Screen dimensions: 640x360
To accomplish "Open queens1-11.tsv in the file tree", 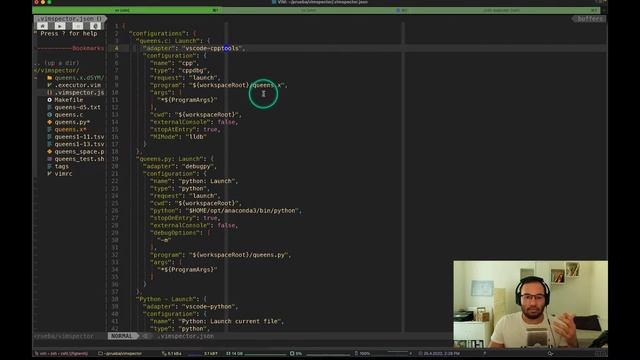I will [x=79, y=137].
